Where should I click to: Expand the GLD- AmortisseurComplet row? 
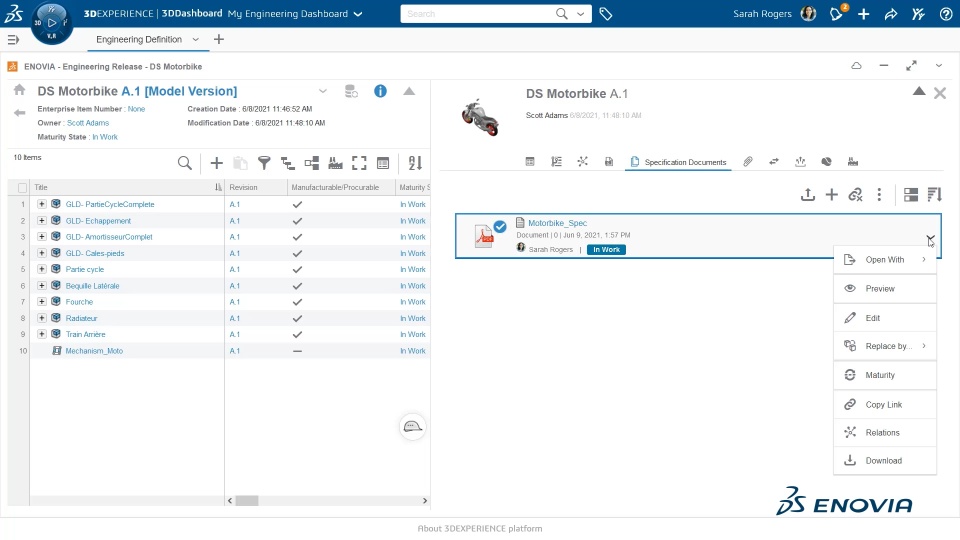[42, 236]
